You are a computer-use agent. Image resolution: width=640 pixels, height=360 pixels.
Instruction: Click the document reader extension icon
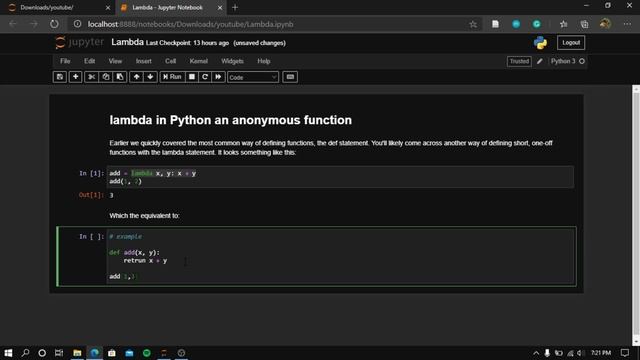(x=495, y=24)
